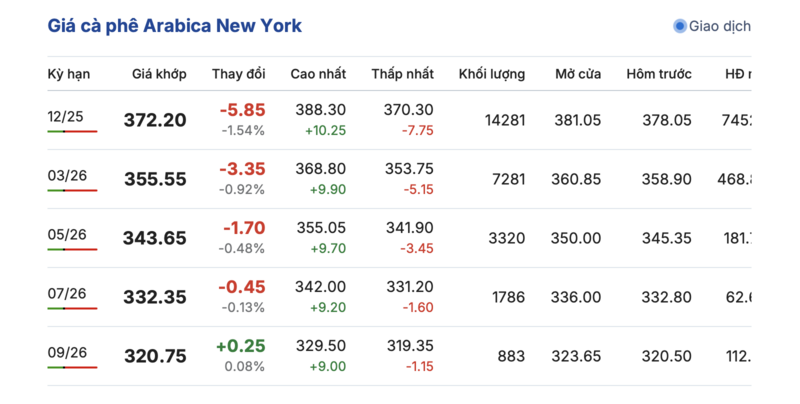Open the 03/26 contract row

(x=68, y=175)
